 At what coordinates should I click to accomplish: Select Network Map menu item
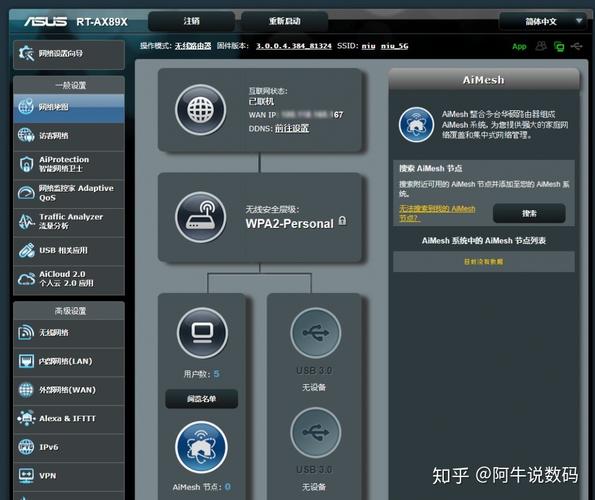(x=69, y=107)
